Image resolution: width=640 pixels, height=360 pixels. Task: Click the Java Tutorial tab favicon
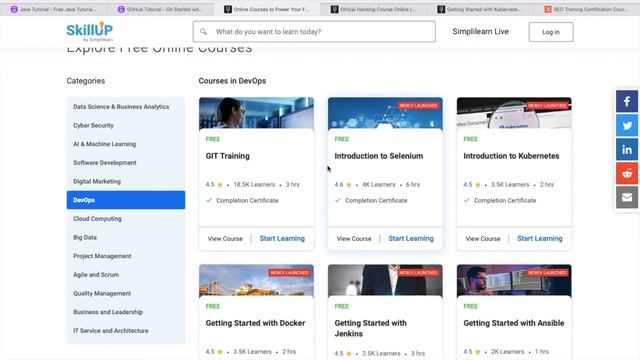(x=14, y=9)
